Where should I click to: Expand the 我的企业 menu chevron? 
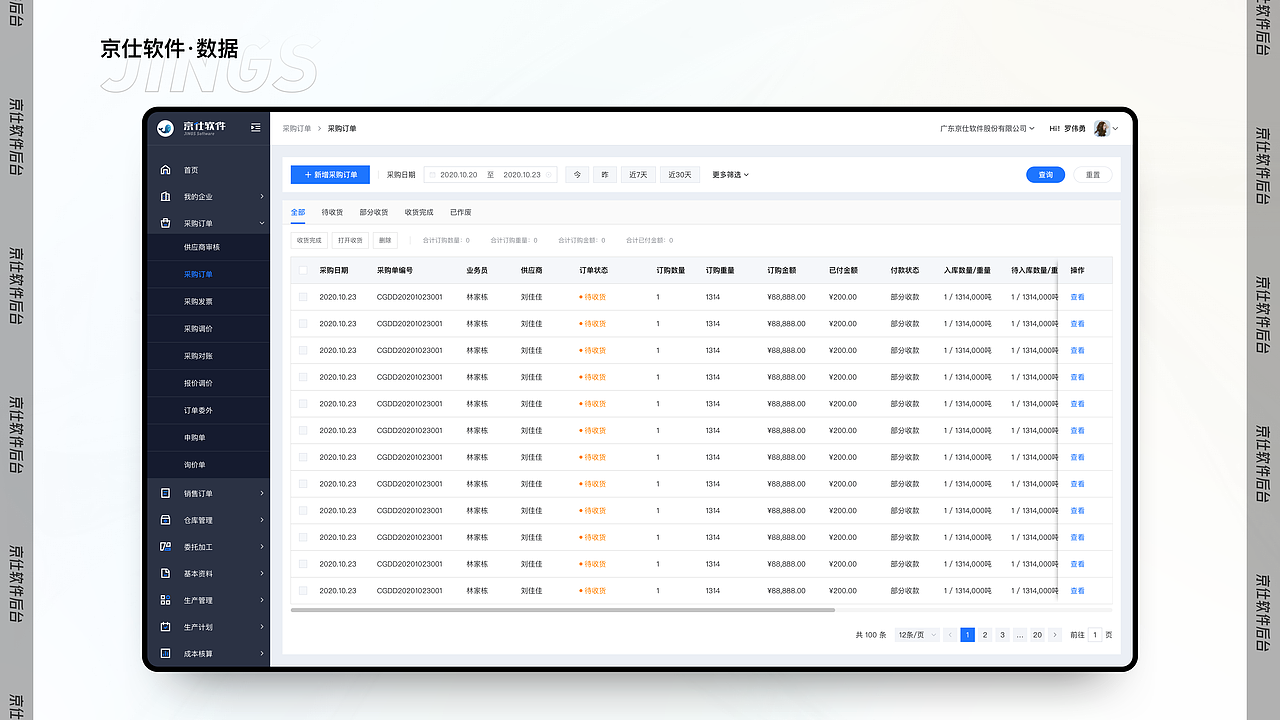pyautogui.click(x=262, y=197)
